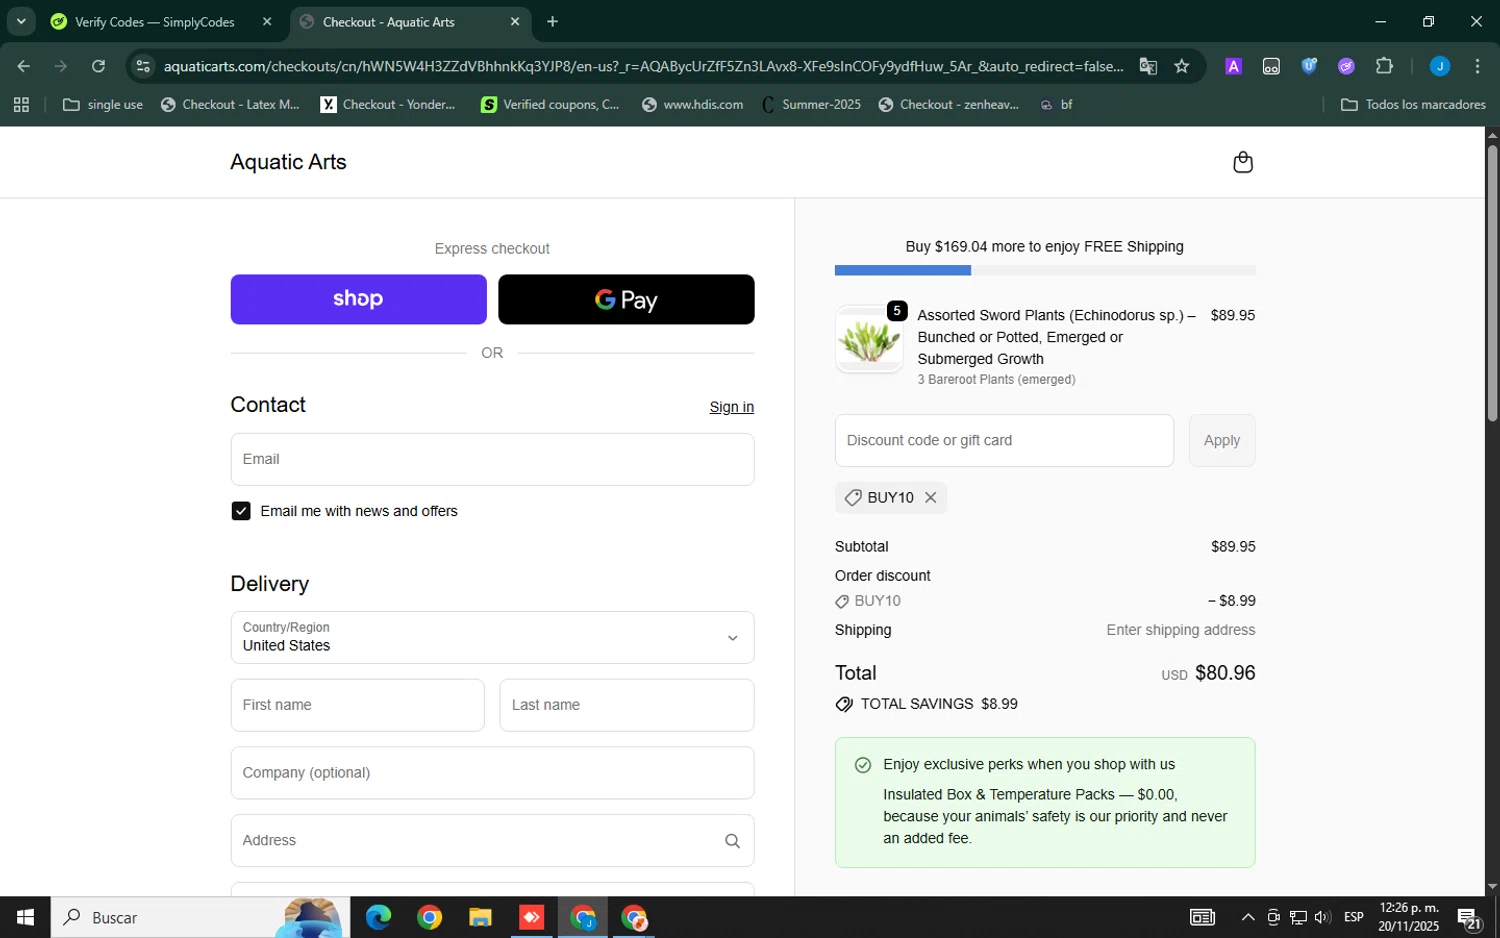
Task: Open Todos los marcadores folder
Action: tap(1413, 104)
